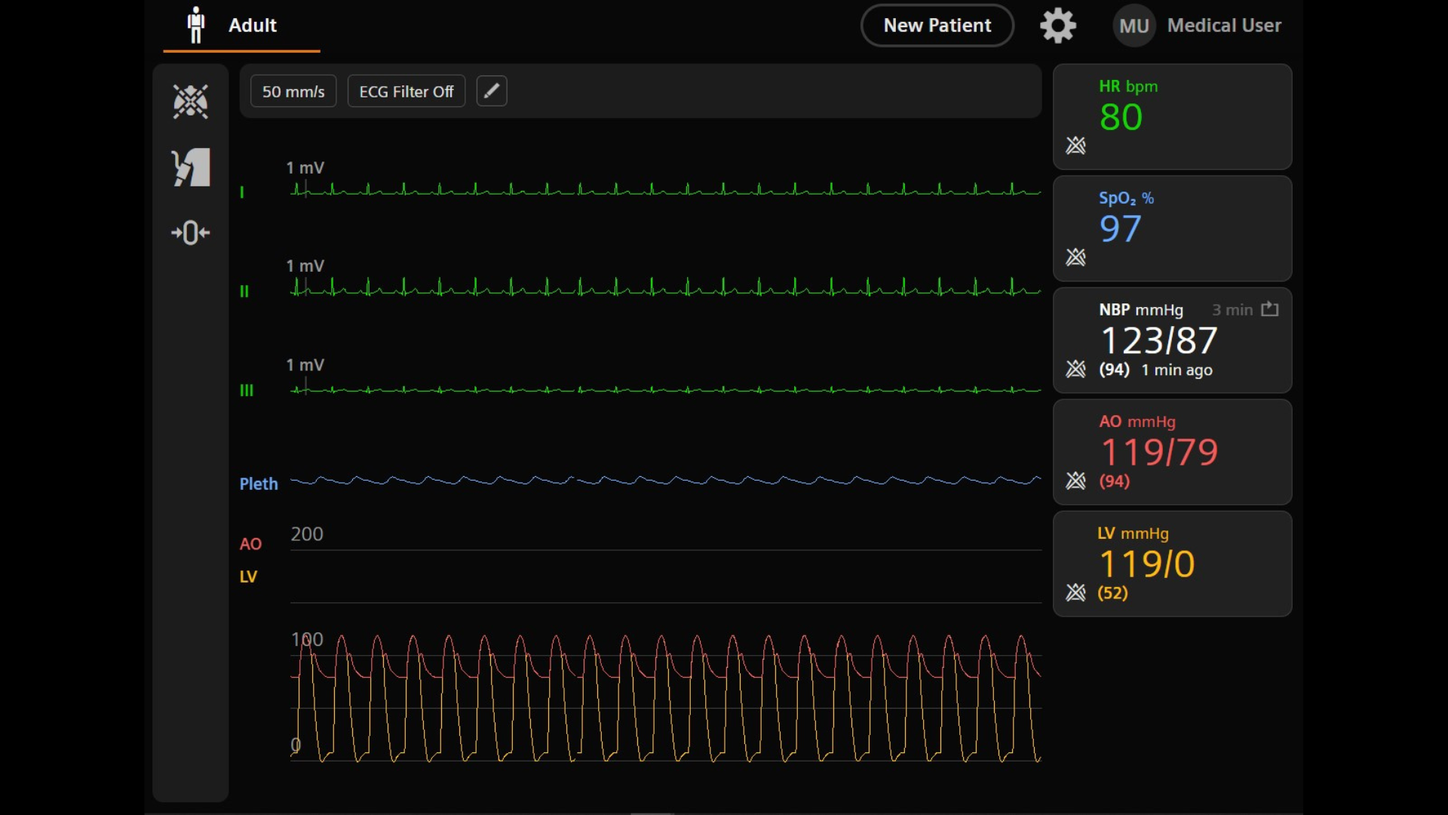Viewport: 1448px width, 815px height.
Task: Click the ECG lead II label
Action: (x=244, y=291)
